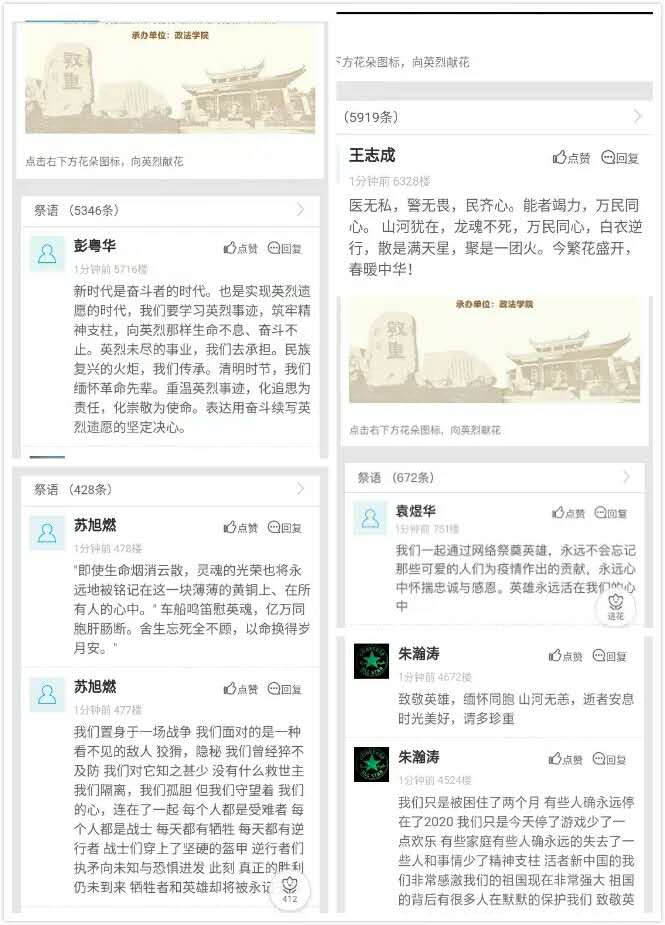Reply to 朱瀚涛's 4524楼 comment
Image resolution: width=665 pixels, height=925 pixels.
pyautogui.click(x=610, y=759)
